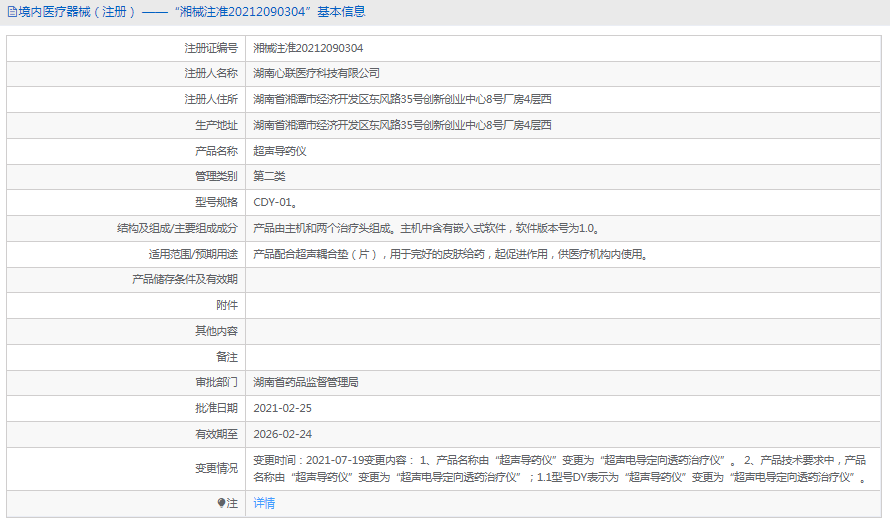Screen dimensions: 890x524
Task: Click the 审批部门 label
Action: (216, 383)
